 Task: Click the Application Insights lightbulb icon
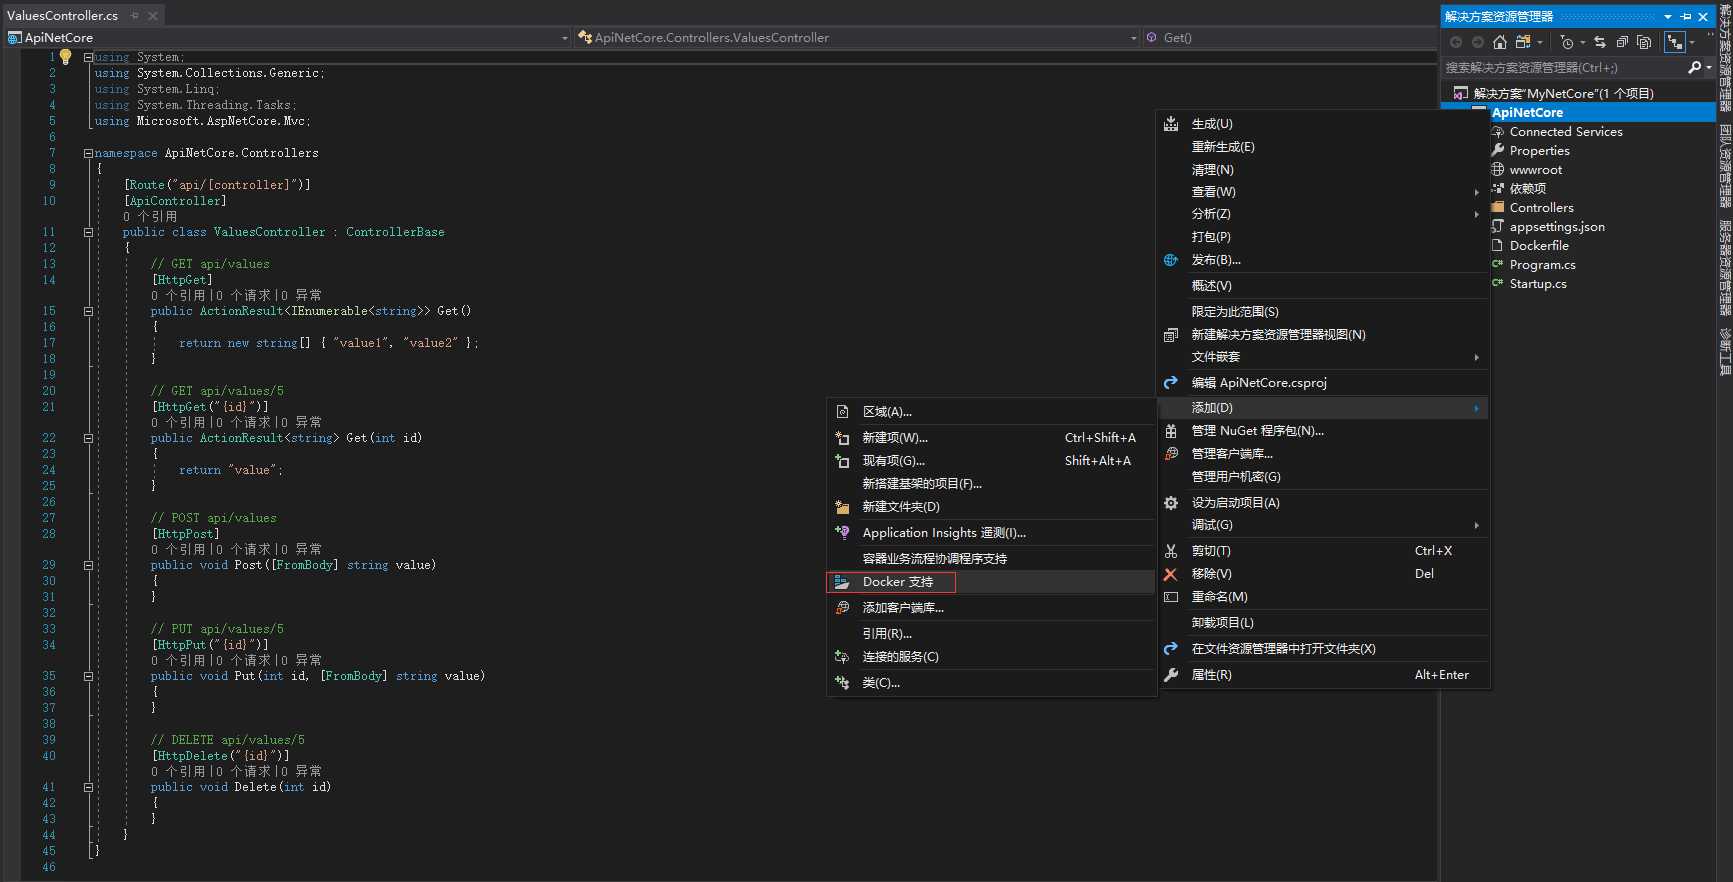(842, 533)
